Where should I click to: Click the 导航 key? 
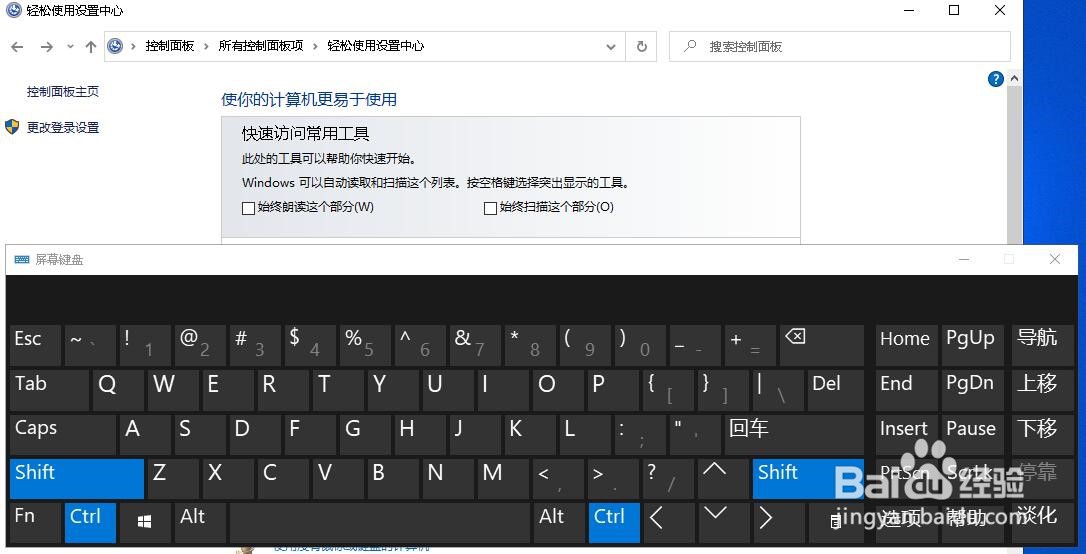point(1042,345)
